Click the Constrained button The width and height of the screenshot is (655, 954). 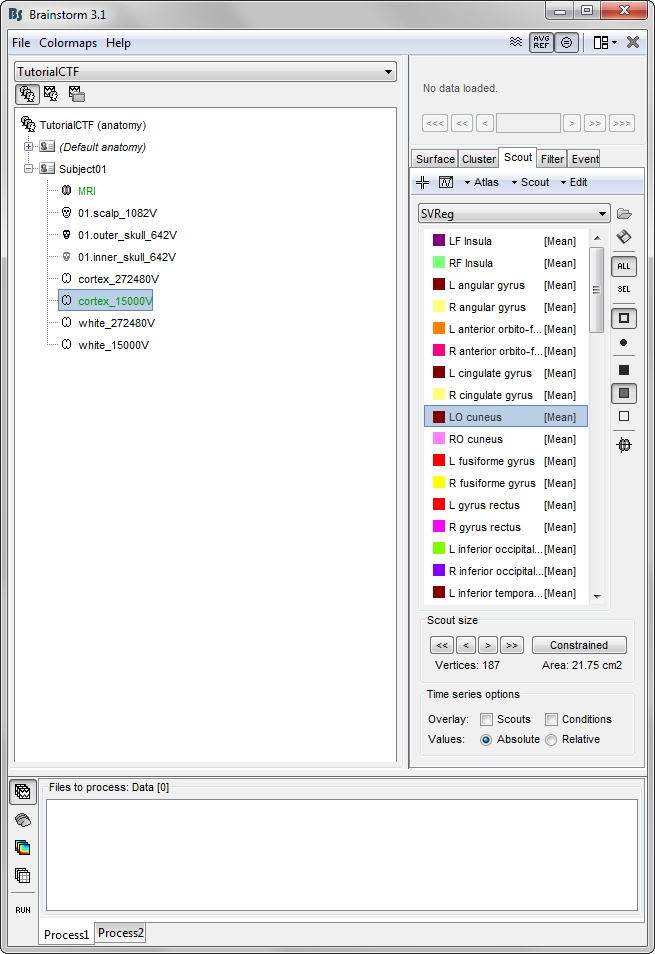coord(579,645)
